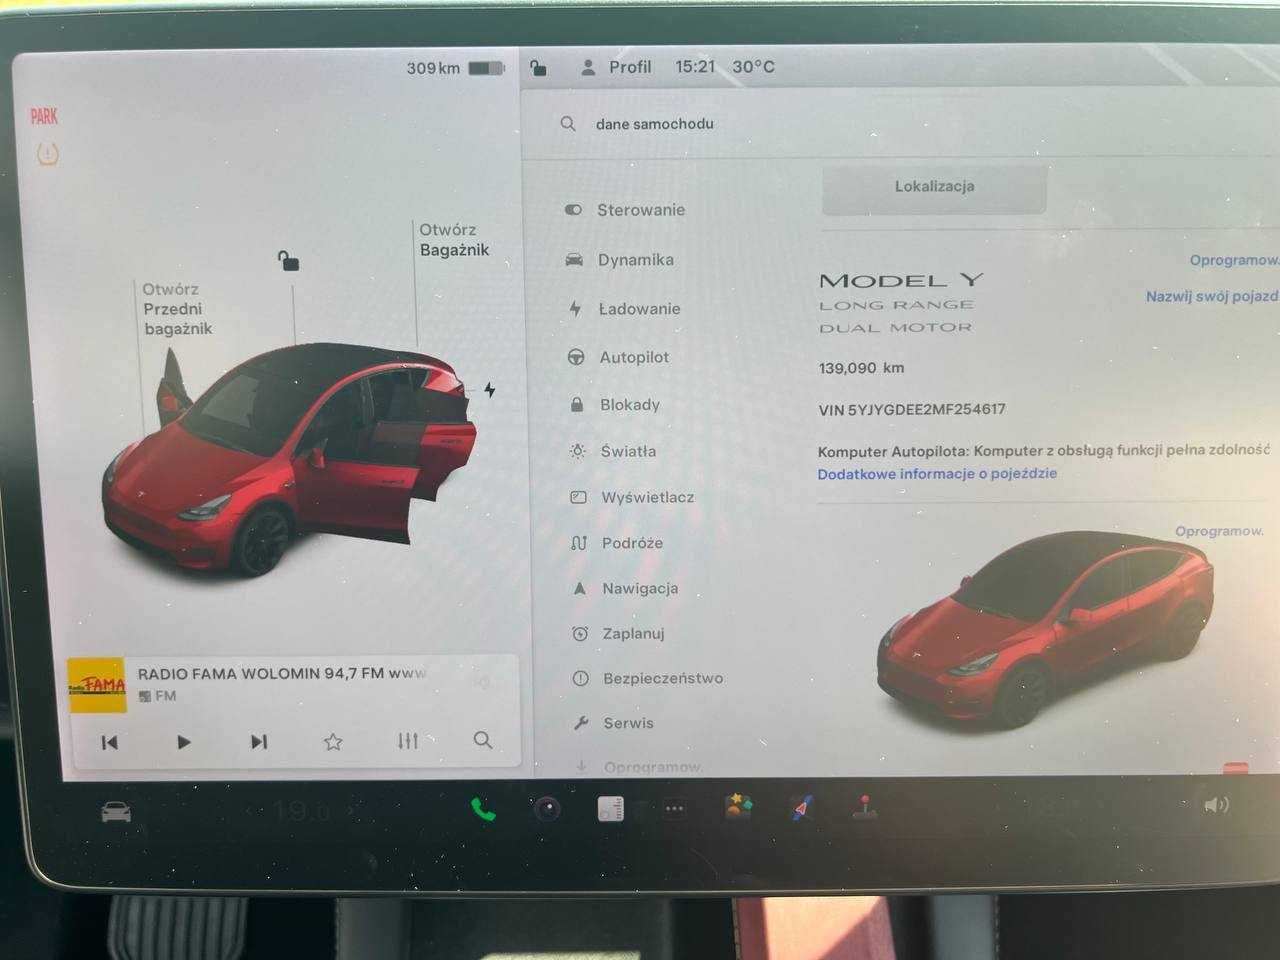Tap the VIN 5YJYGDEE2MF254617 text
Screen dimensions: 1280x960
[912, 409]
